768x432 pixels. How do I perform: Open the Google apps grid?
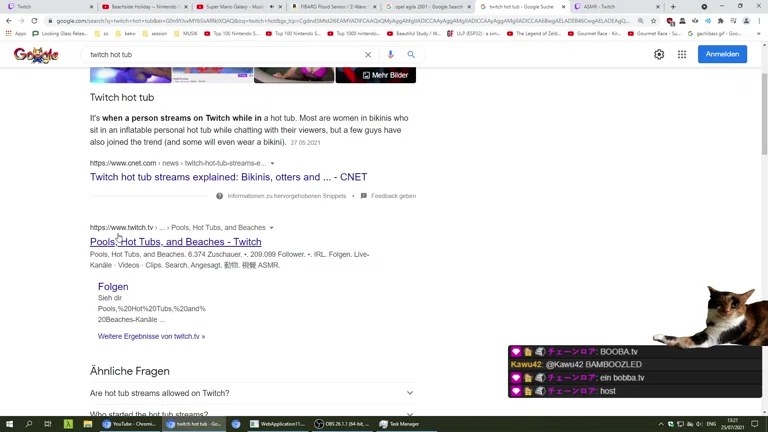682,55
